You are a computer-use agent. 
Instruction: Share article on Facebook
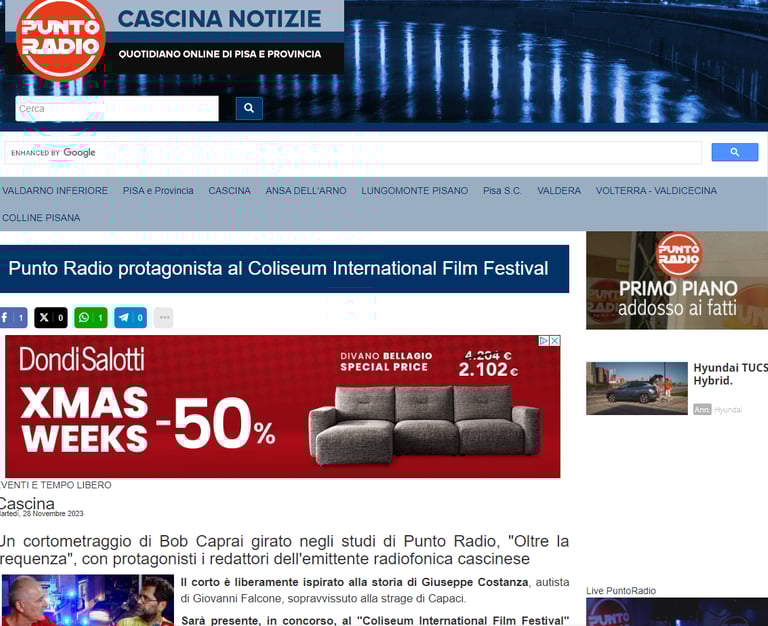[13, 318]
